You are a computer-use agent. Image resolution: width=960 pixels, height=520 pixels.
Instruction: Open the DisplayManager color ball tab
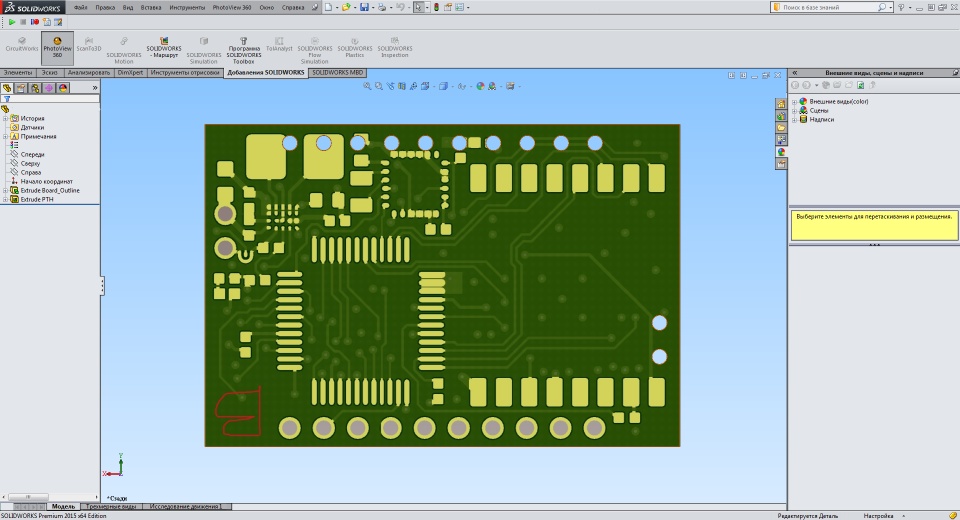tap(62, 88)
